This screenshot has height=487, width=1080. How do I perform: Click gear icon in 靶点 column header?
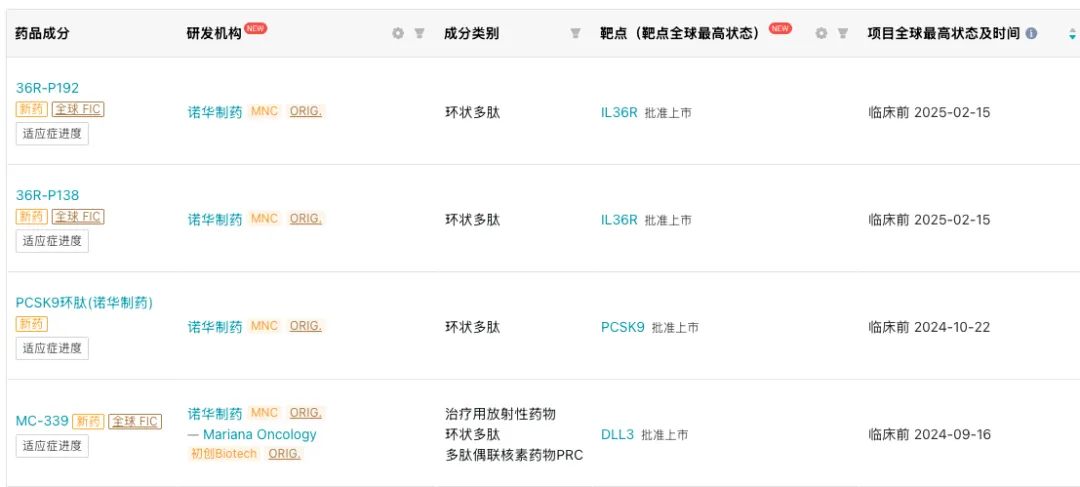click(x=821, y=33)
